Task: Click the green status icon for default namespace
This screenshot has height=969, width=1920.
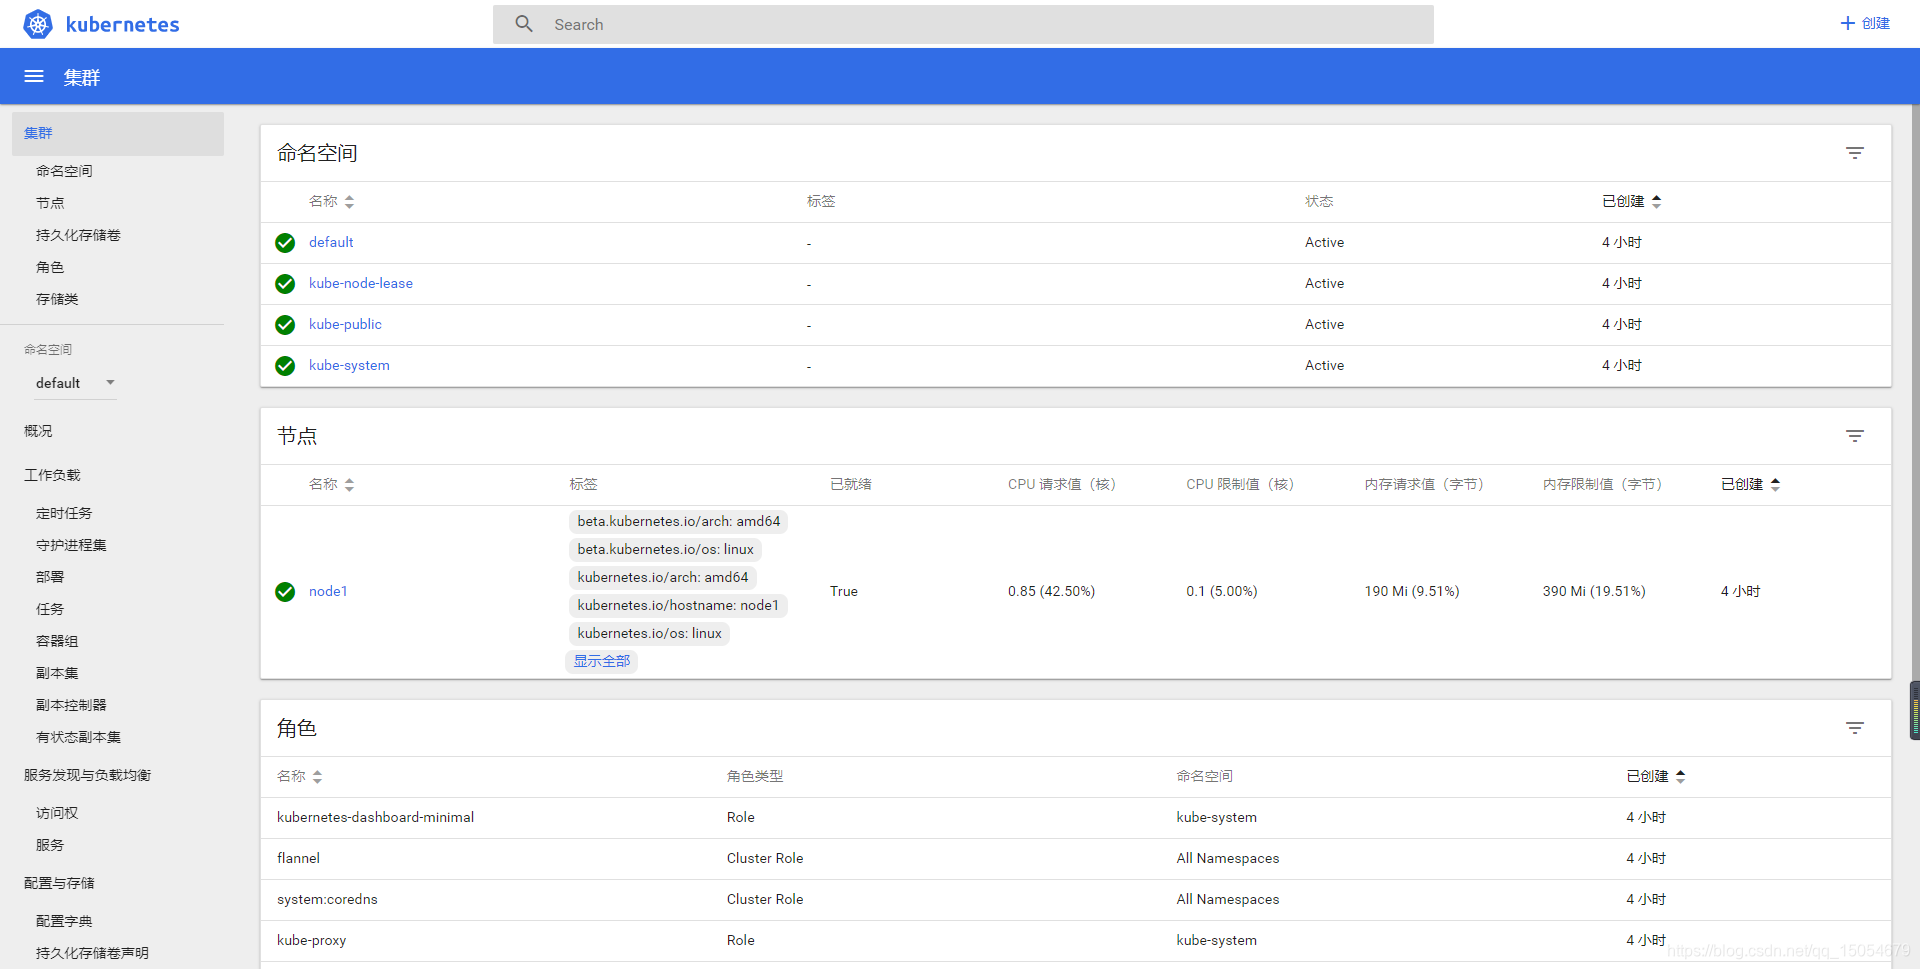Action: (285, 243)
